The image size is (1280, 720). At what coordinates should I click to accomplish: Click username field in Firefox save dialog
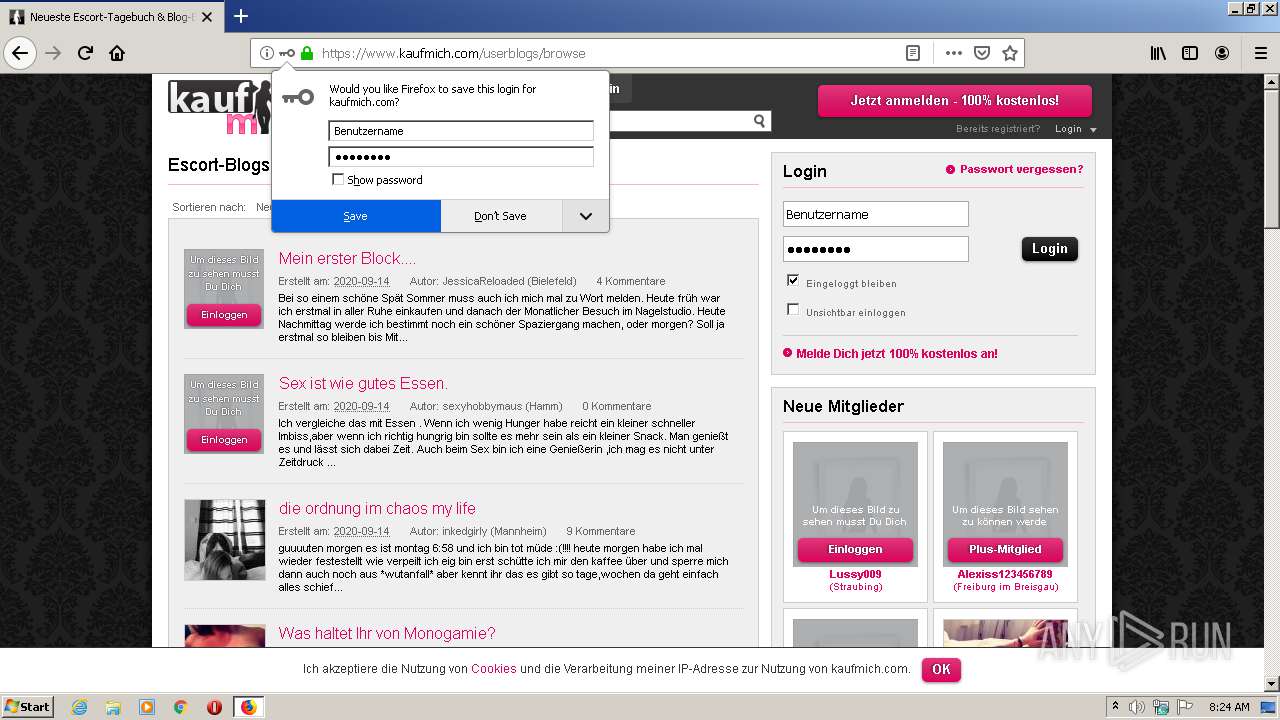tap(461, 131)
